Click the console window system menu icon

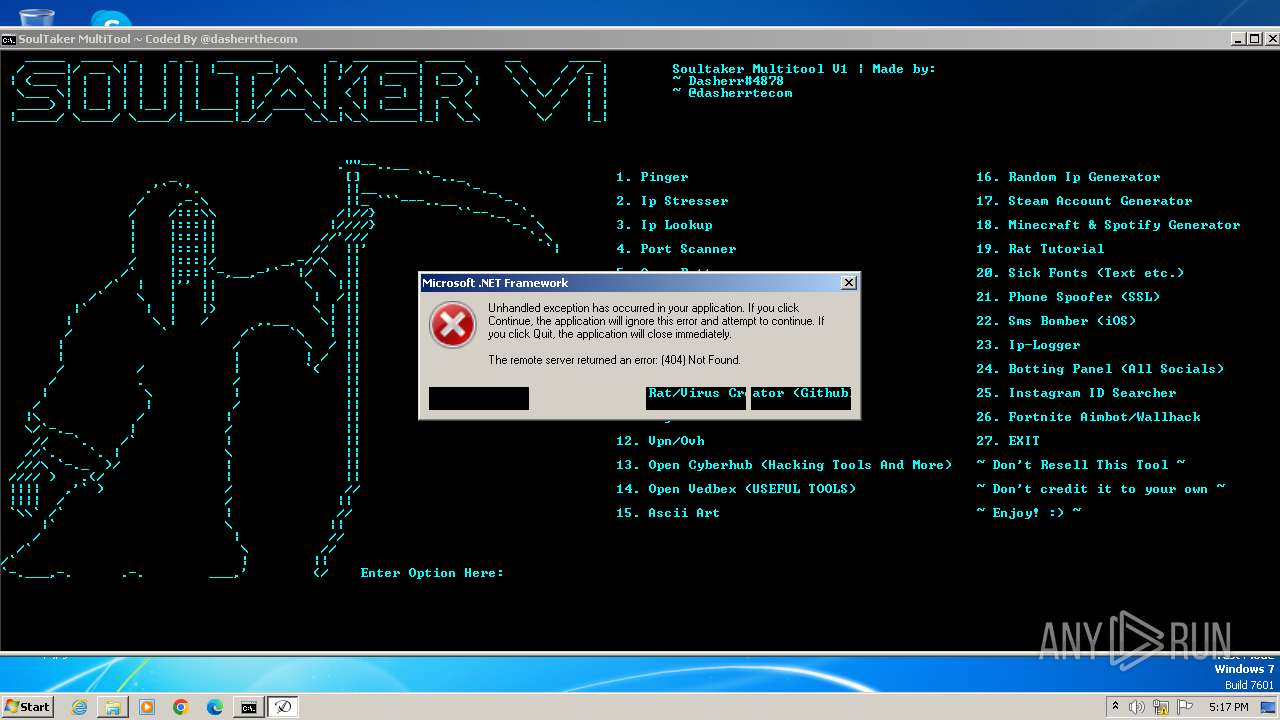click(x=8, y=39)
